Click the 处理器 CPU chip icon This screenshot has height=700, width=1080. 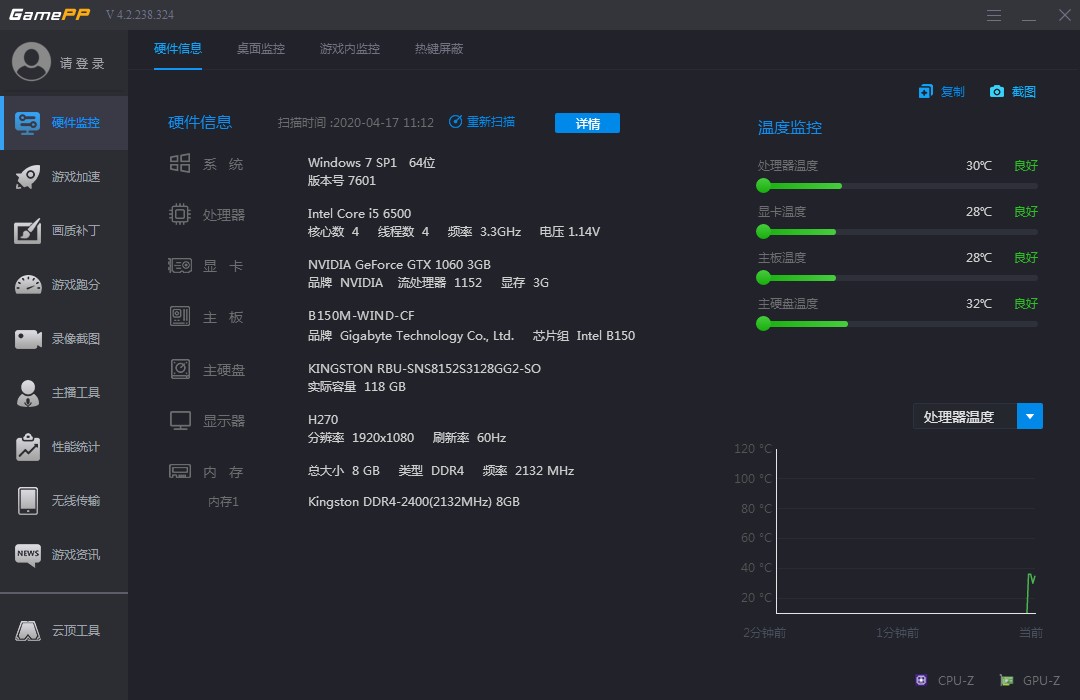coord(180,214)
